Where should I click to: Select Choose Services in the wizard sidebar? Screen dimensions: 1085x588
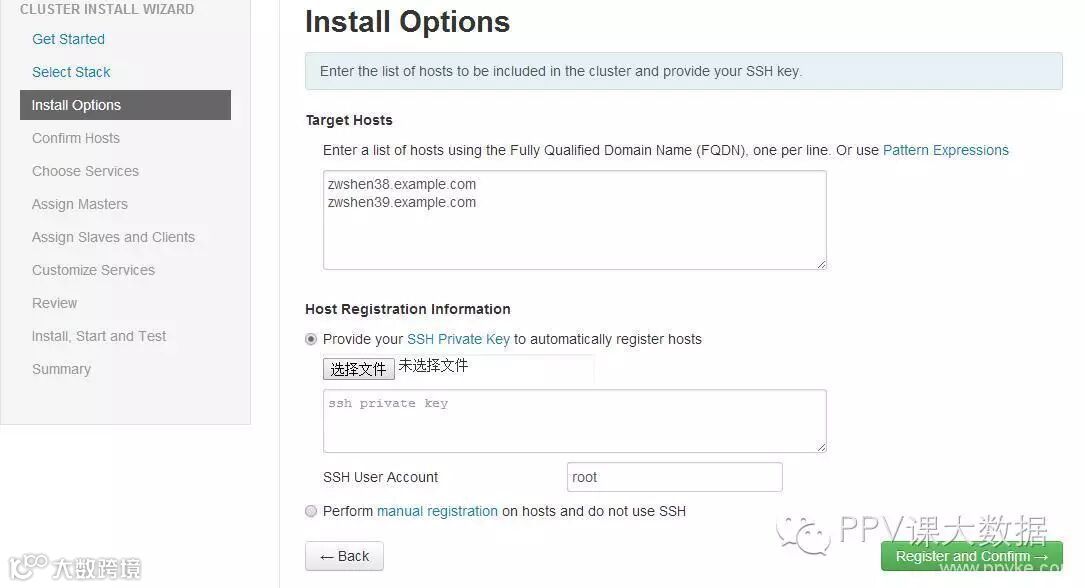[x=86, y=171]
